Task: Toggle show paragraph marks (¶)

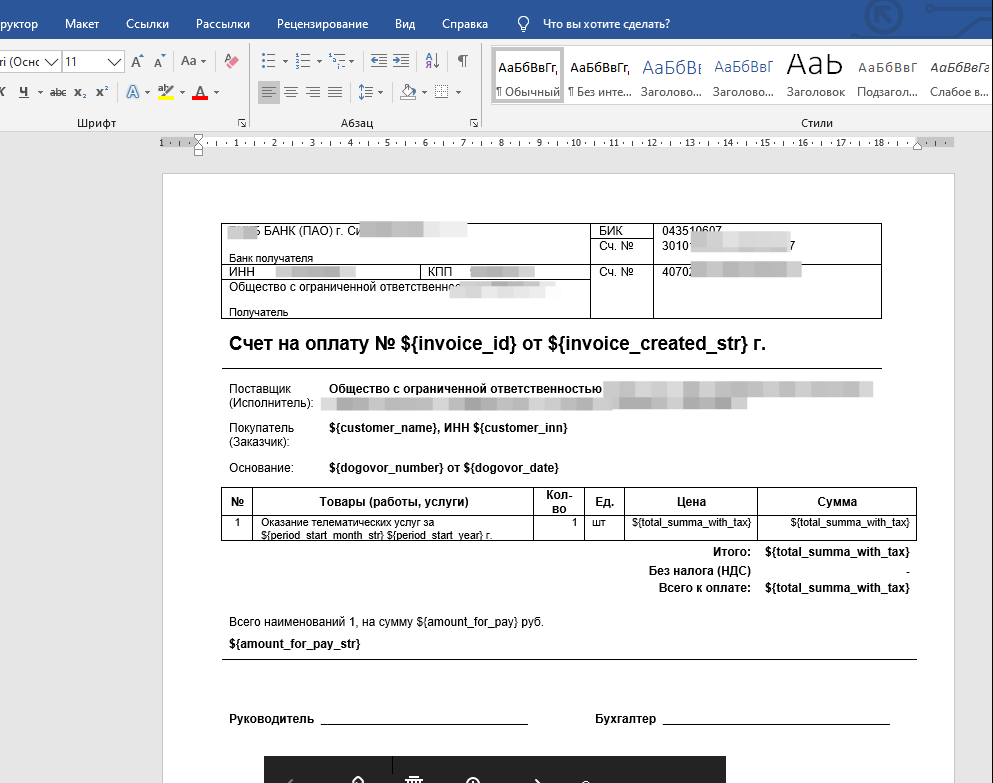Action: point(462,61)
